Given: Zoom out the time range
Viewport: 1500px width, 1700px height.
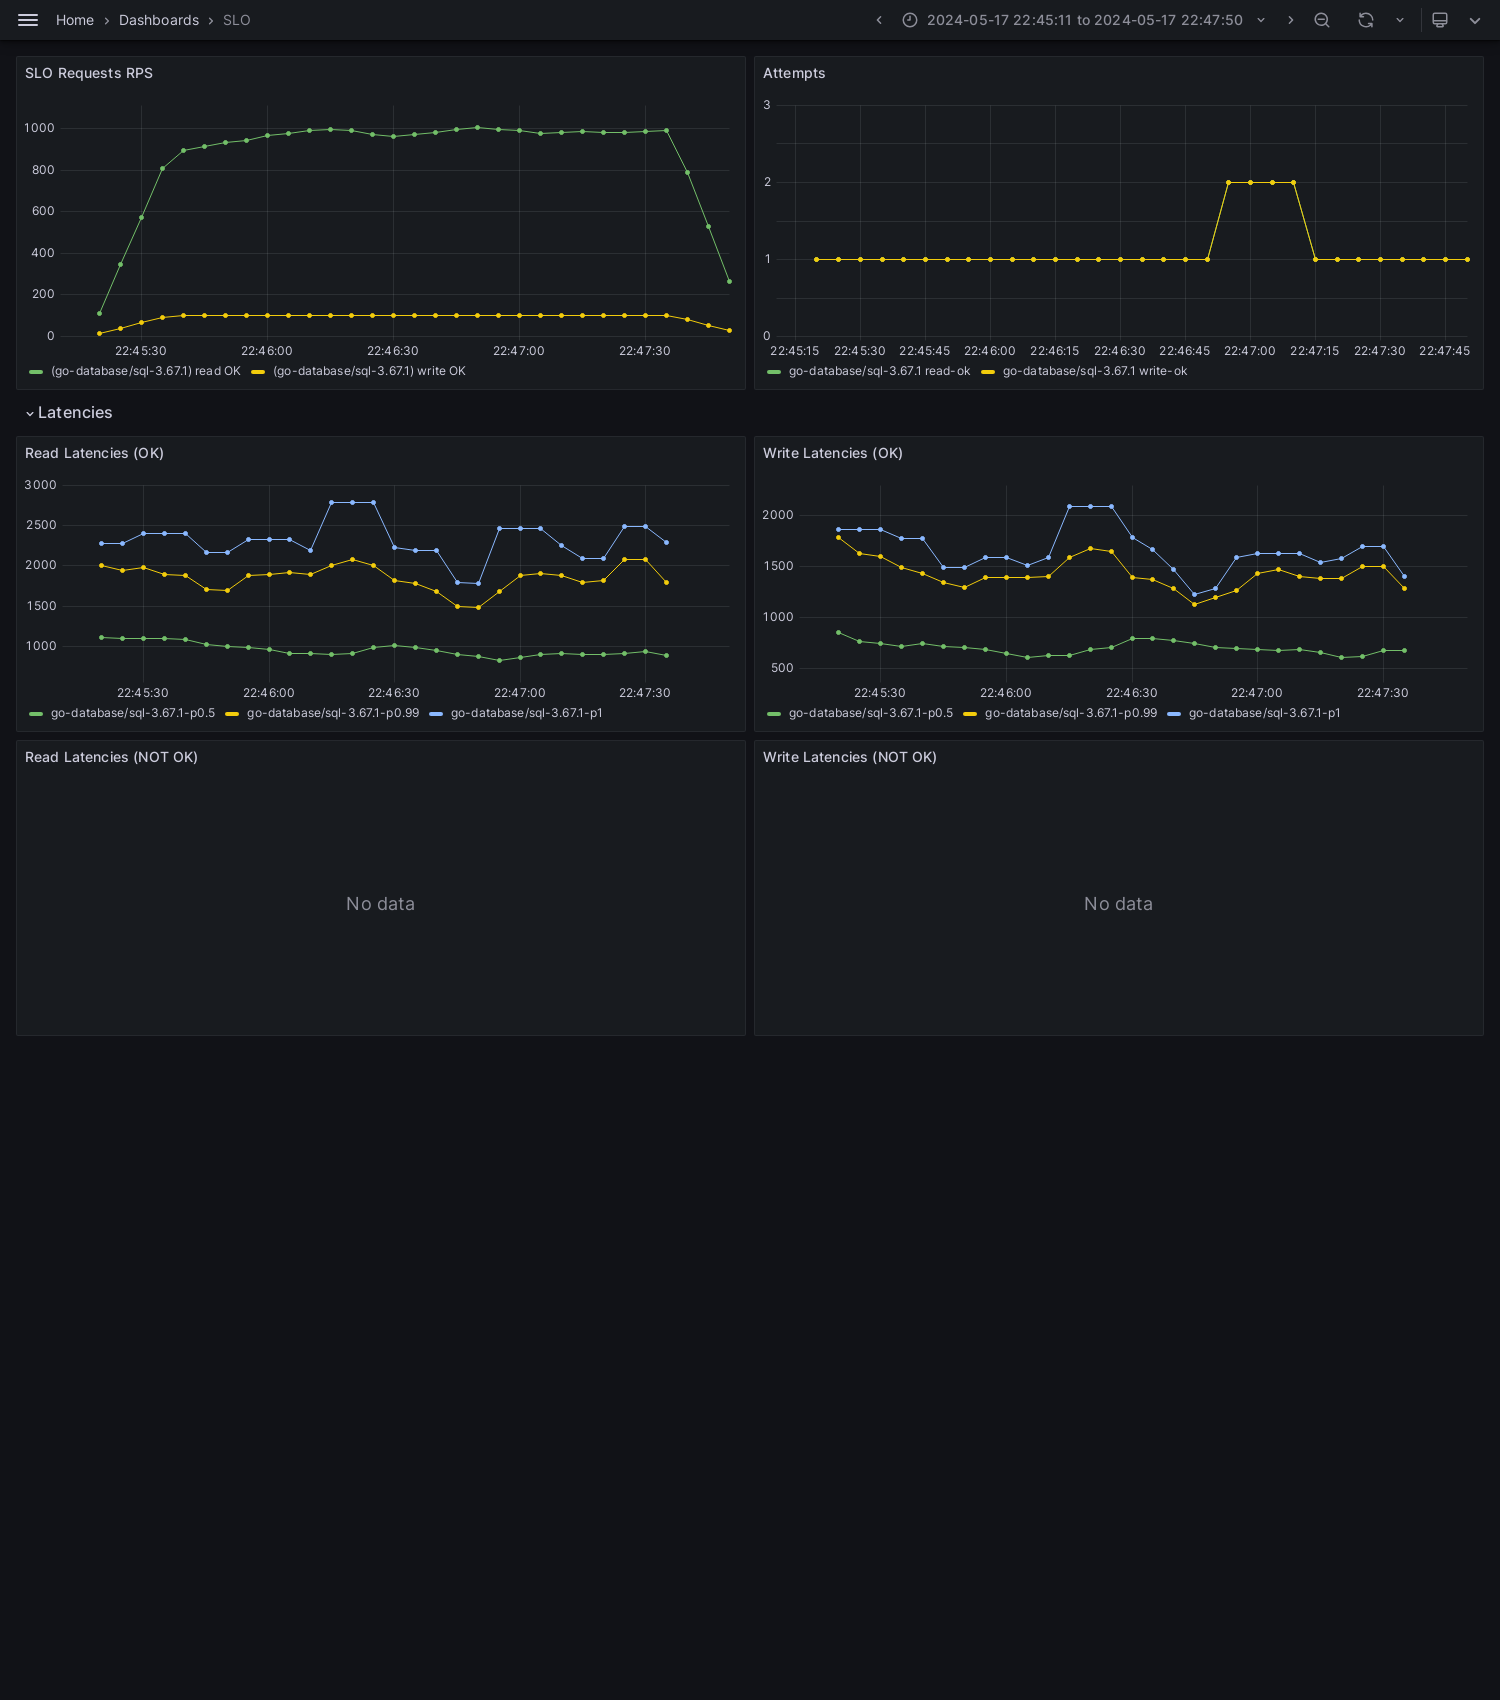Looking at the screenshot, I should (x=1322, y=20).
